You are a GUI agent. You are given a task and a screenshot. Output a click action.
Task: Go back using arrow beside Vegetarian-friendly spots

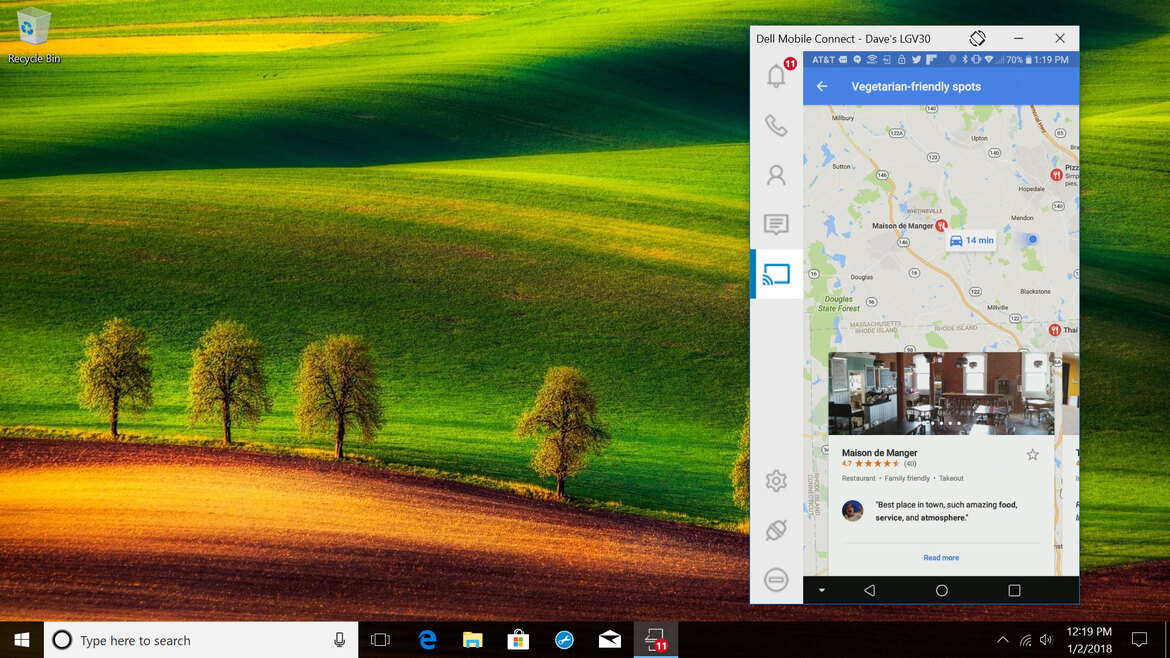click(822, 87)
